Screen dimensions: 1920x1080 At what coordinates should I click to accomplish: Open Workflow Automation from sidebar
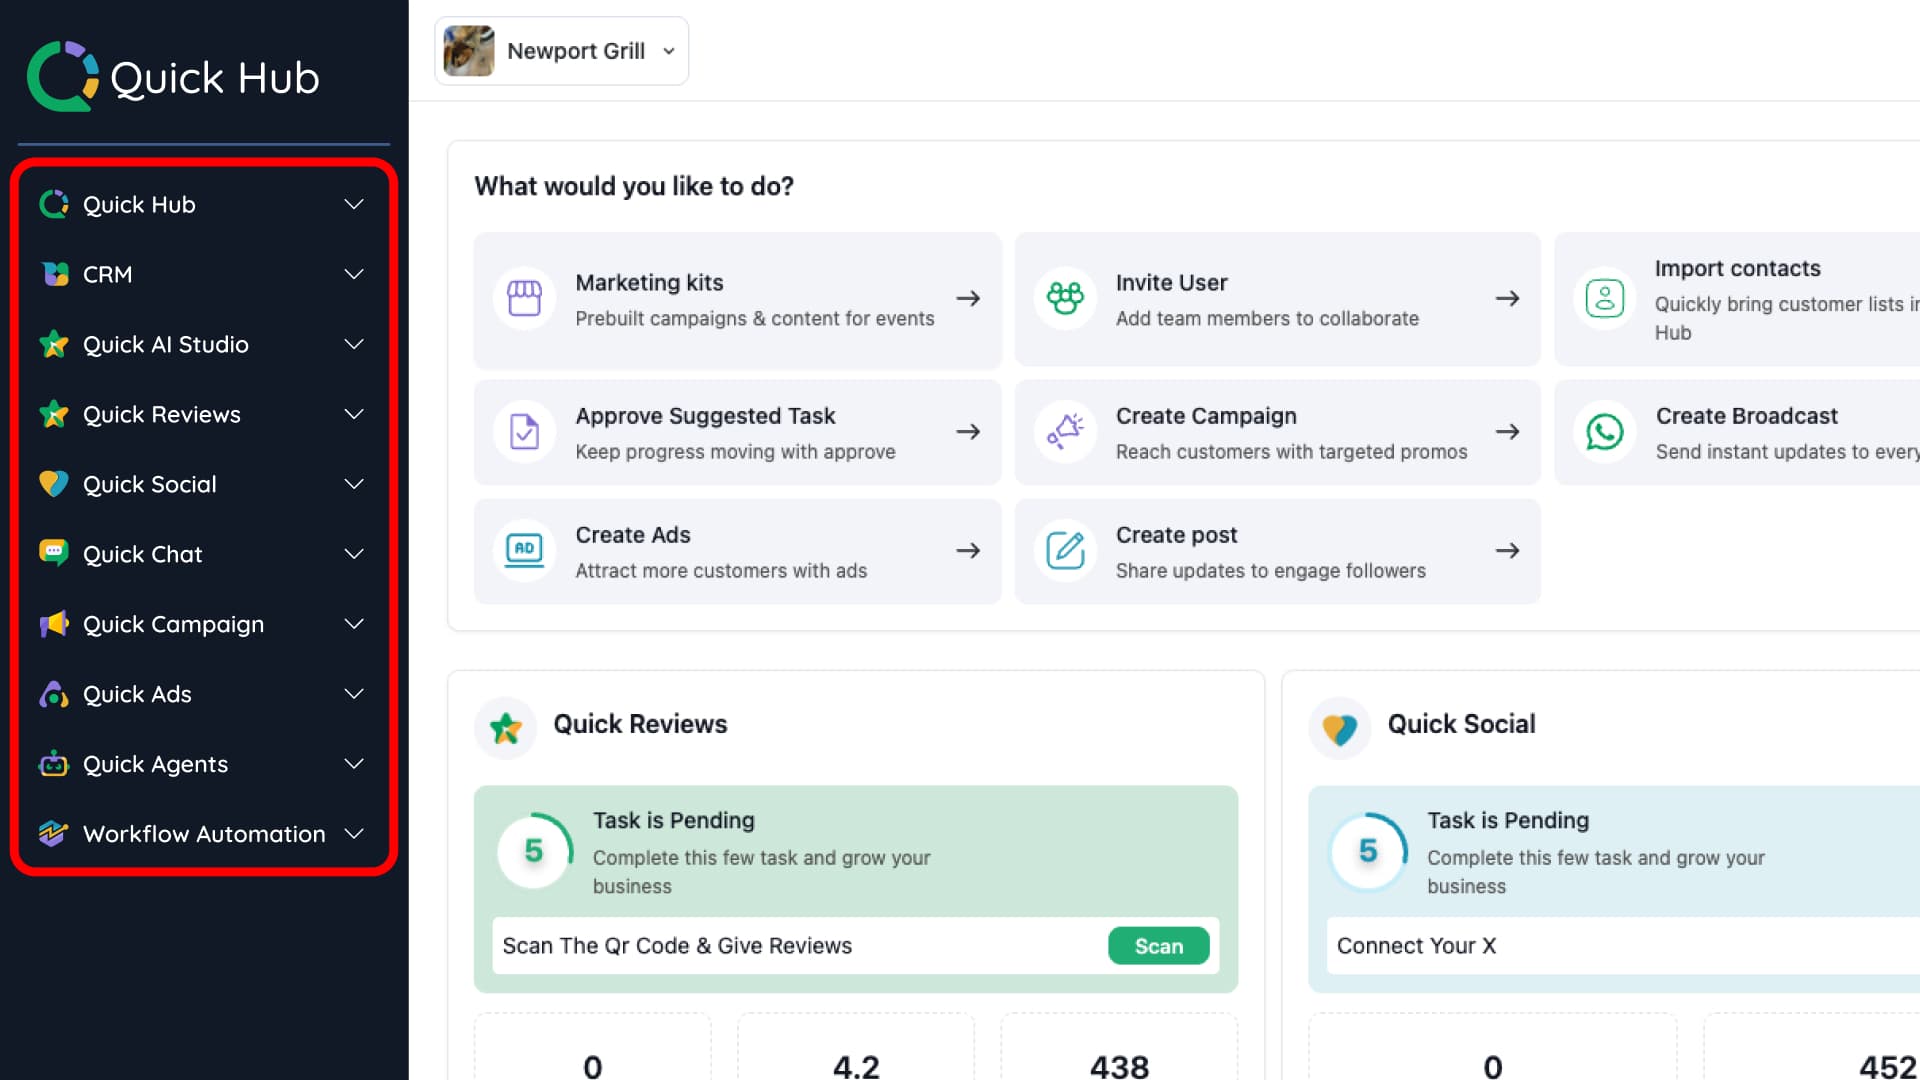point(203,834)
